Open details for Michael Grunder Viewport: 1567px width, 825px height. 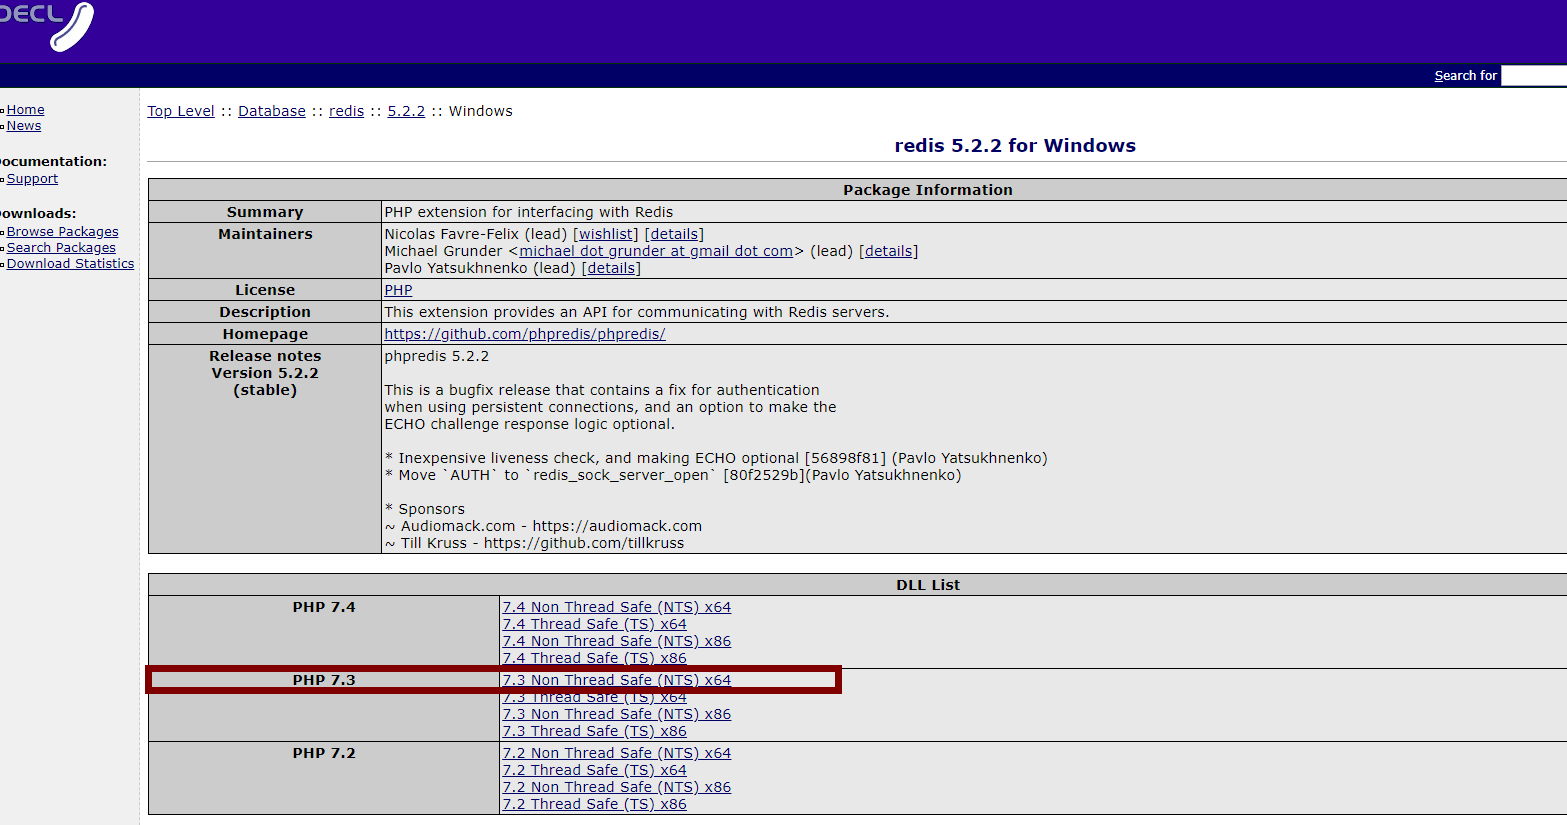pyautogui.click(x=889, y=251)
